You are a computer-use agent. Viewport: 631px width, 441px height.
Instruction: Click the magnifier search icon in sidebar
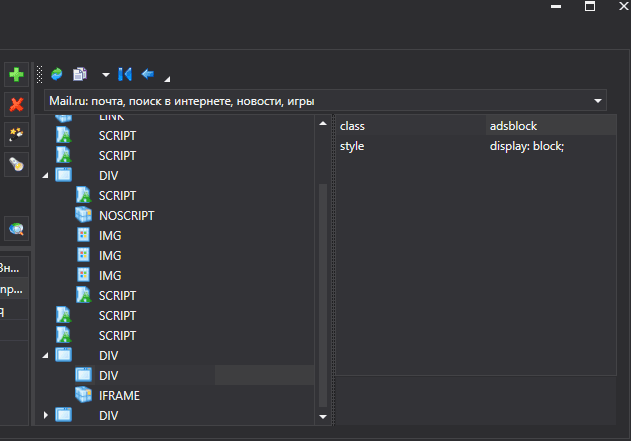[16, 229]
